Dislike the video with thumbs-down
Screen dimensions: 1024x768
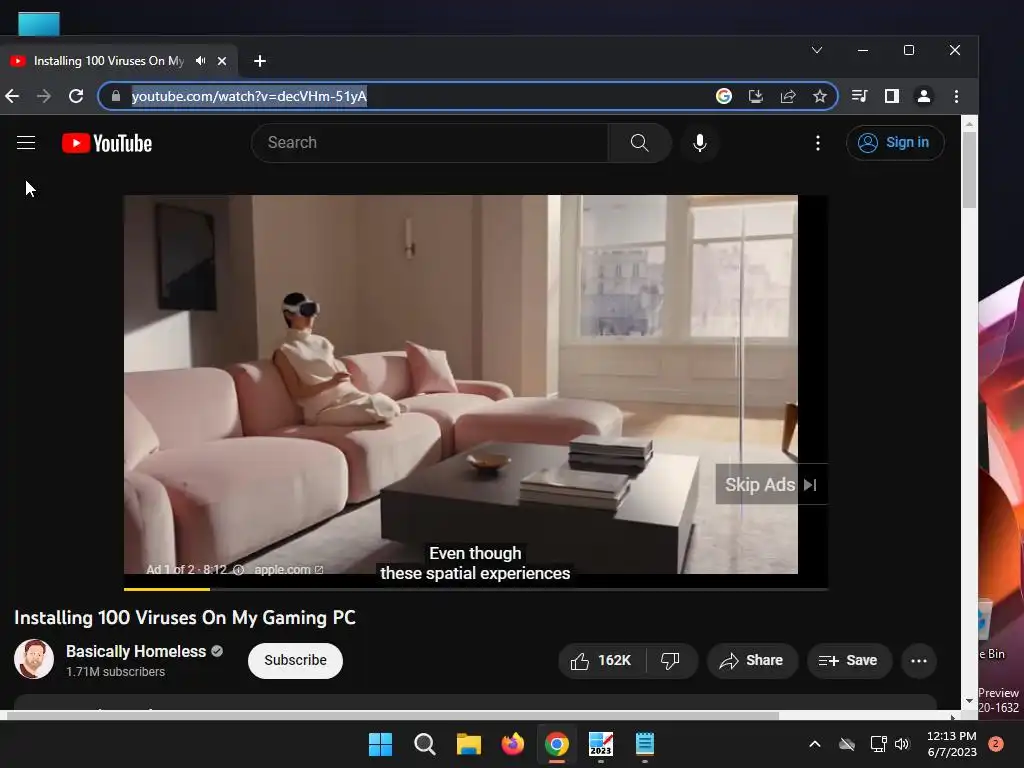click(x=670, y=661)
